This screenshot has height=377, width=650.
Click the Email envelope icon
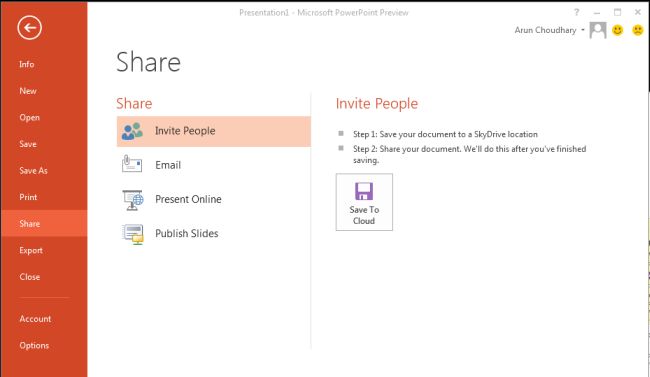[132, 164]
